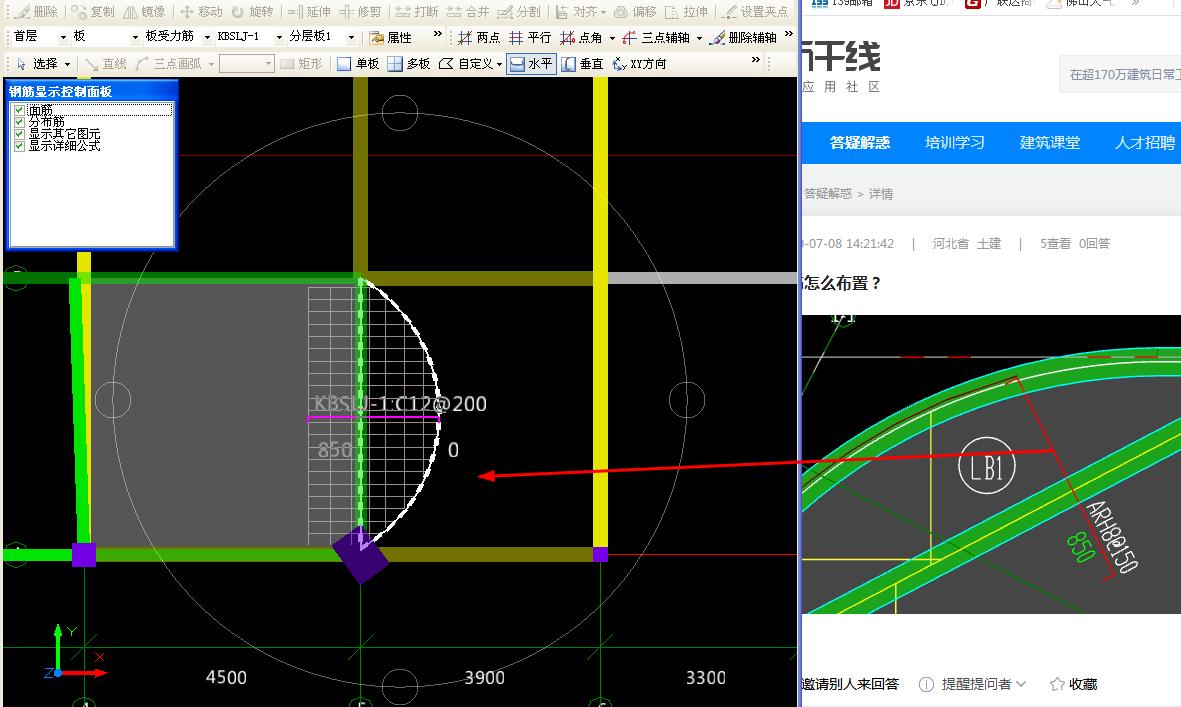Open the 培训学习 tab in browser

coord(954,142)
